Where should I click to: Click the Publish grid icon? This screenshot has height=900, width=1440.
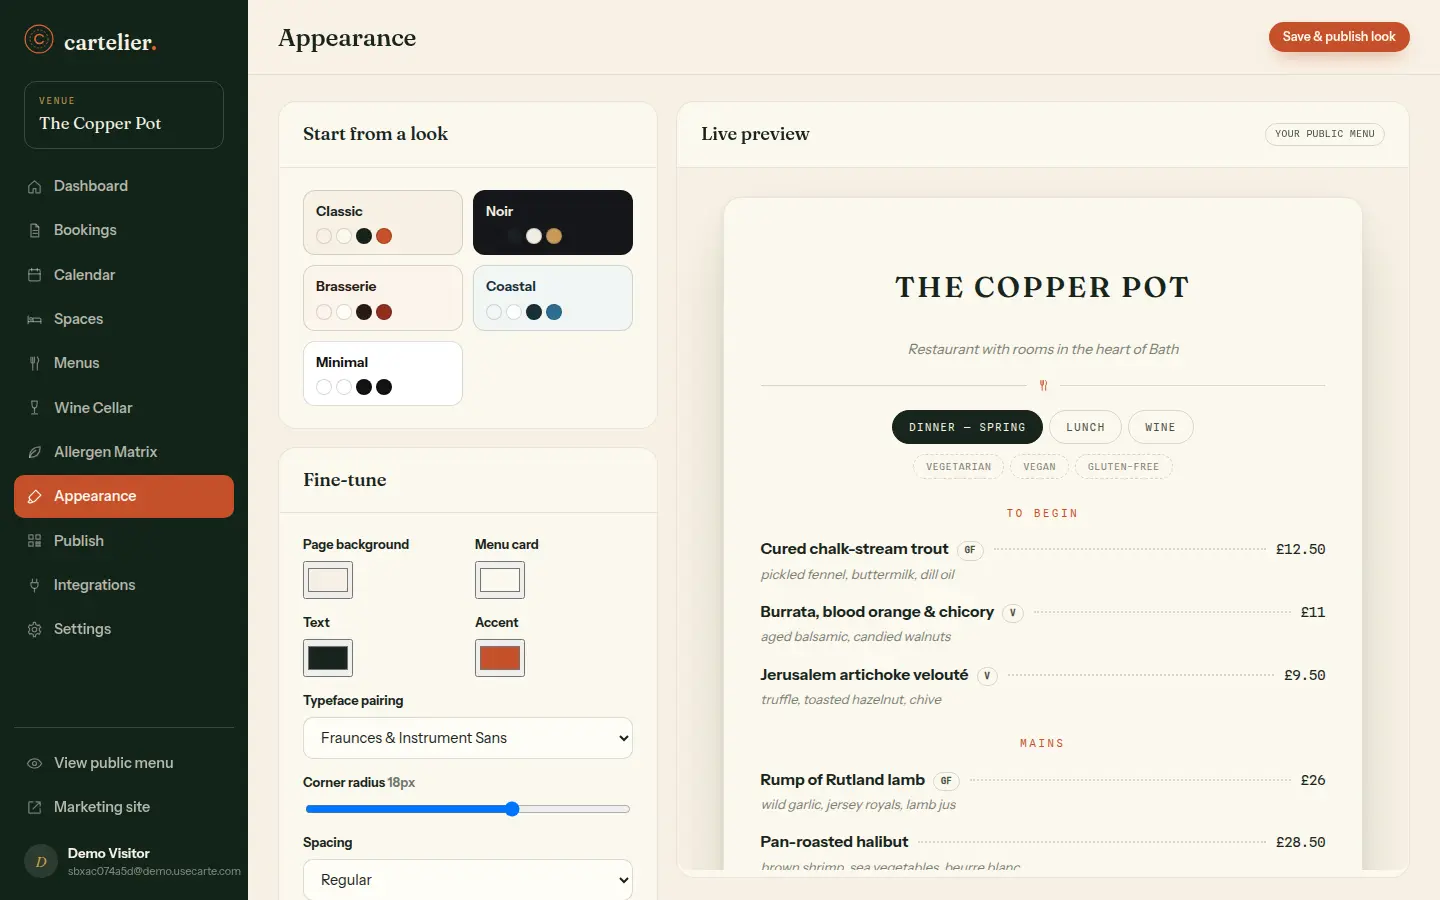(34, 541)
